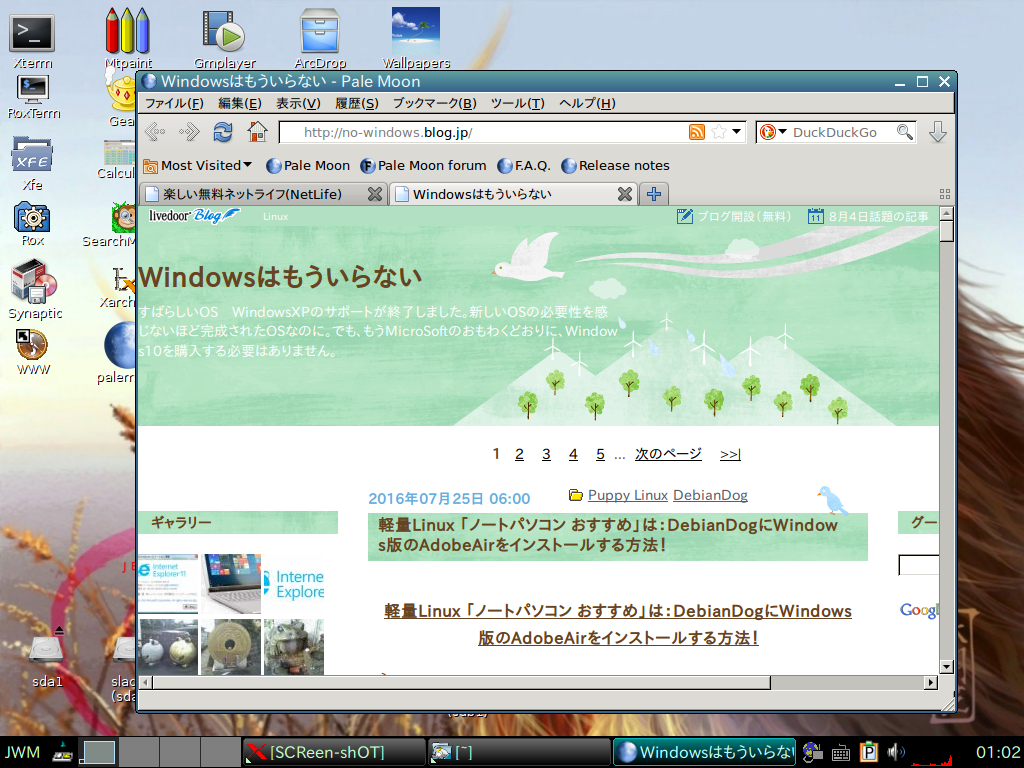Go to page 5 of the blog
This screenshot has height=768, width=1024.
(x=600, y=454)
